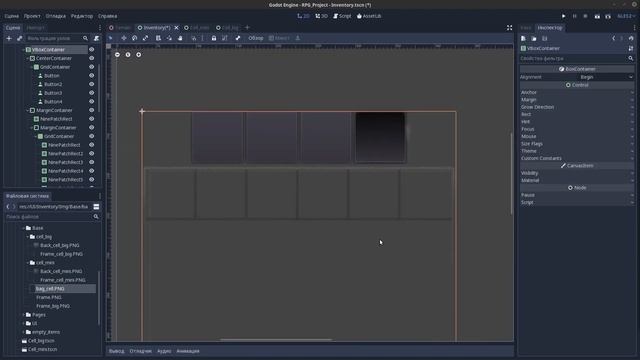640x360 pixels.
Task: Open the Аудио bottom panel
Action: tap(164, 351)
